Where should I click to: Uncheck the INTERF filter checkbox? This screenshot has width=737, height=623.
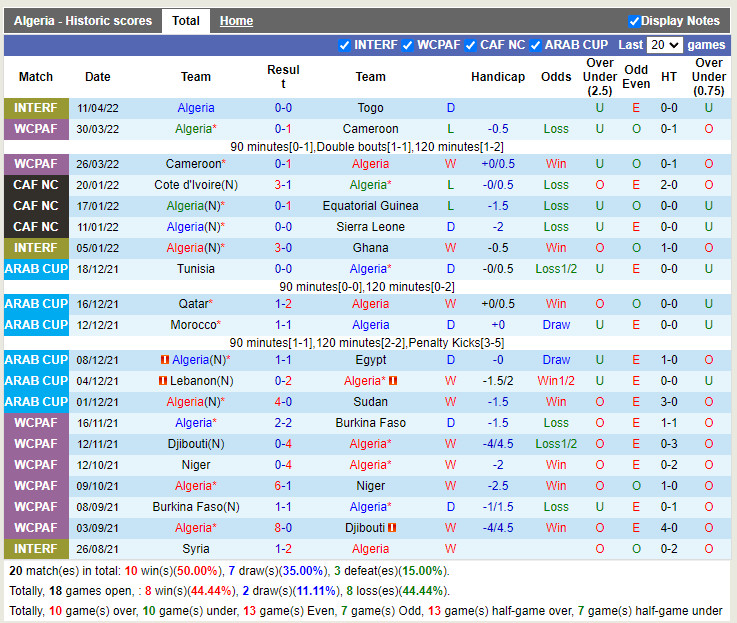[x=345, y=45]
